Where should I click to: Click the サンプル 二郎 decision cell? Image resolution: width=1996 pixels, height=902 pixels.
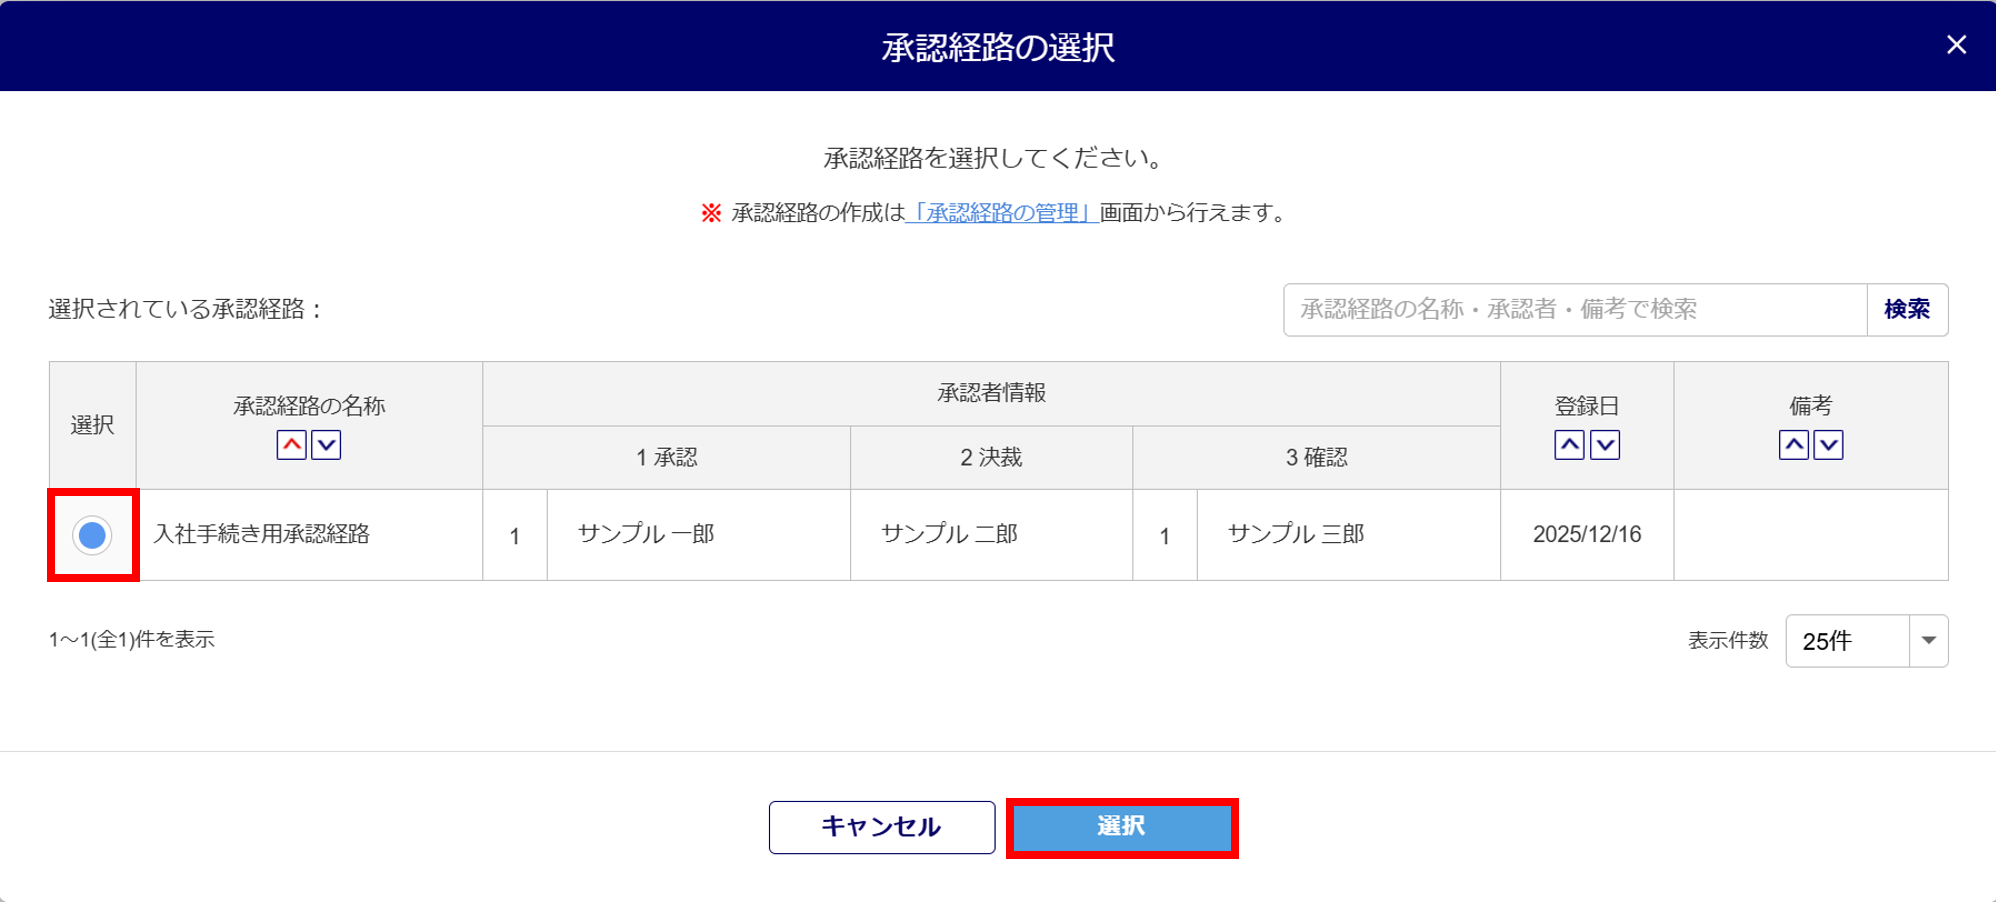click(x=949, y=535)
